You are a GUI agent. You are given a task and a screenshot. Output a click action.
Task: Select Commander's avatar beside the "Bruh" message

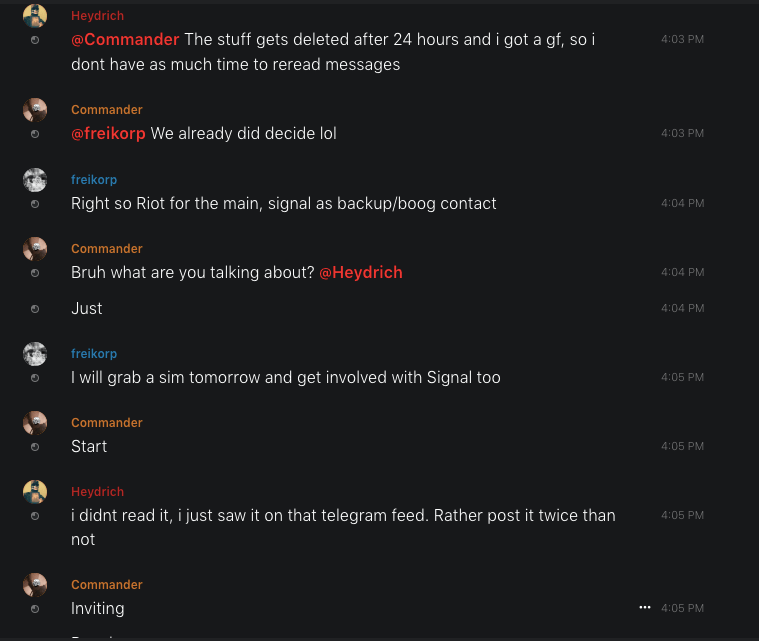point(35,249)
